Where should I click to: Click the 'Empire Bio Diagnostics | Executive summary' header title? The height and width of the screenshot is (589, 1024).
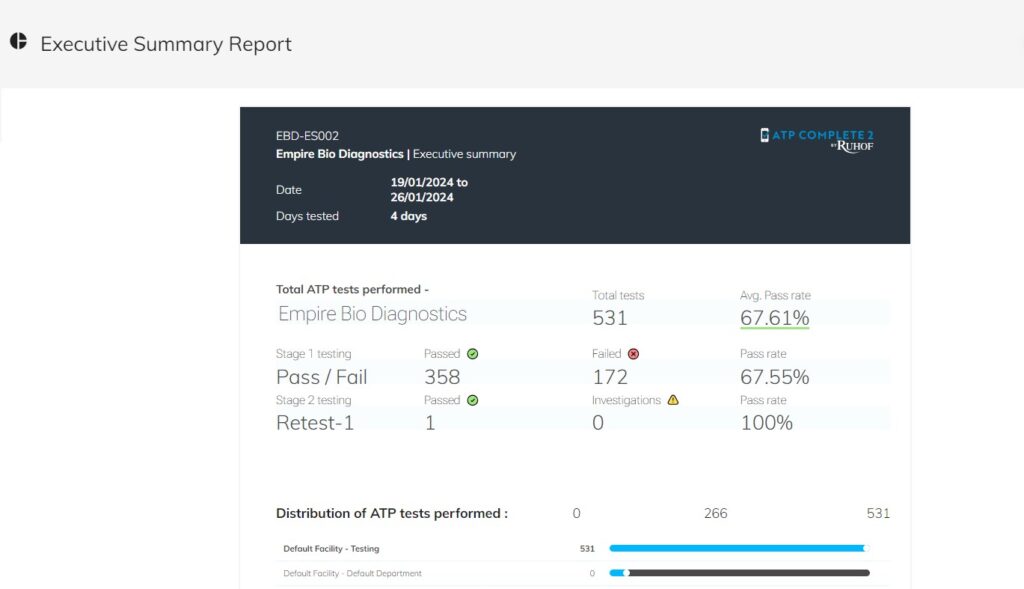tap(396, 154)
